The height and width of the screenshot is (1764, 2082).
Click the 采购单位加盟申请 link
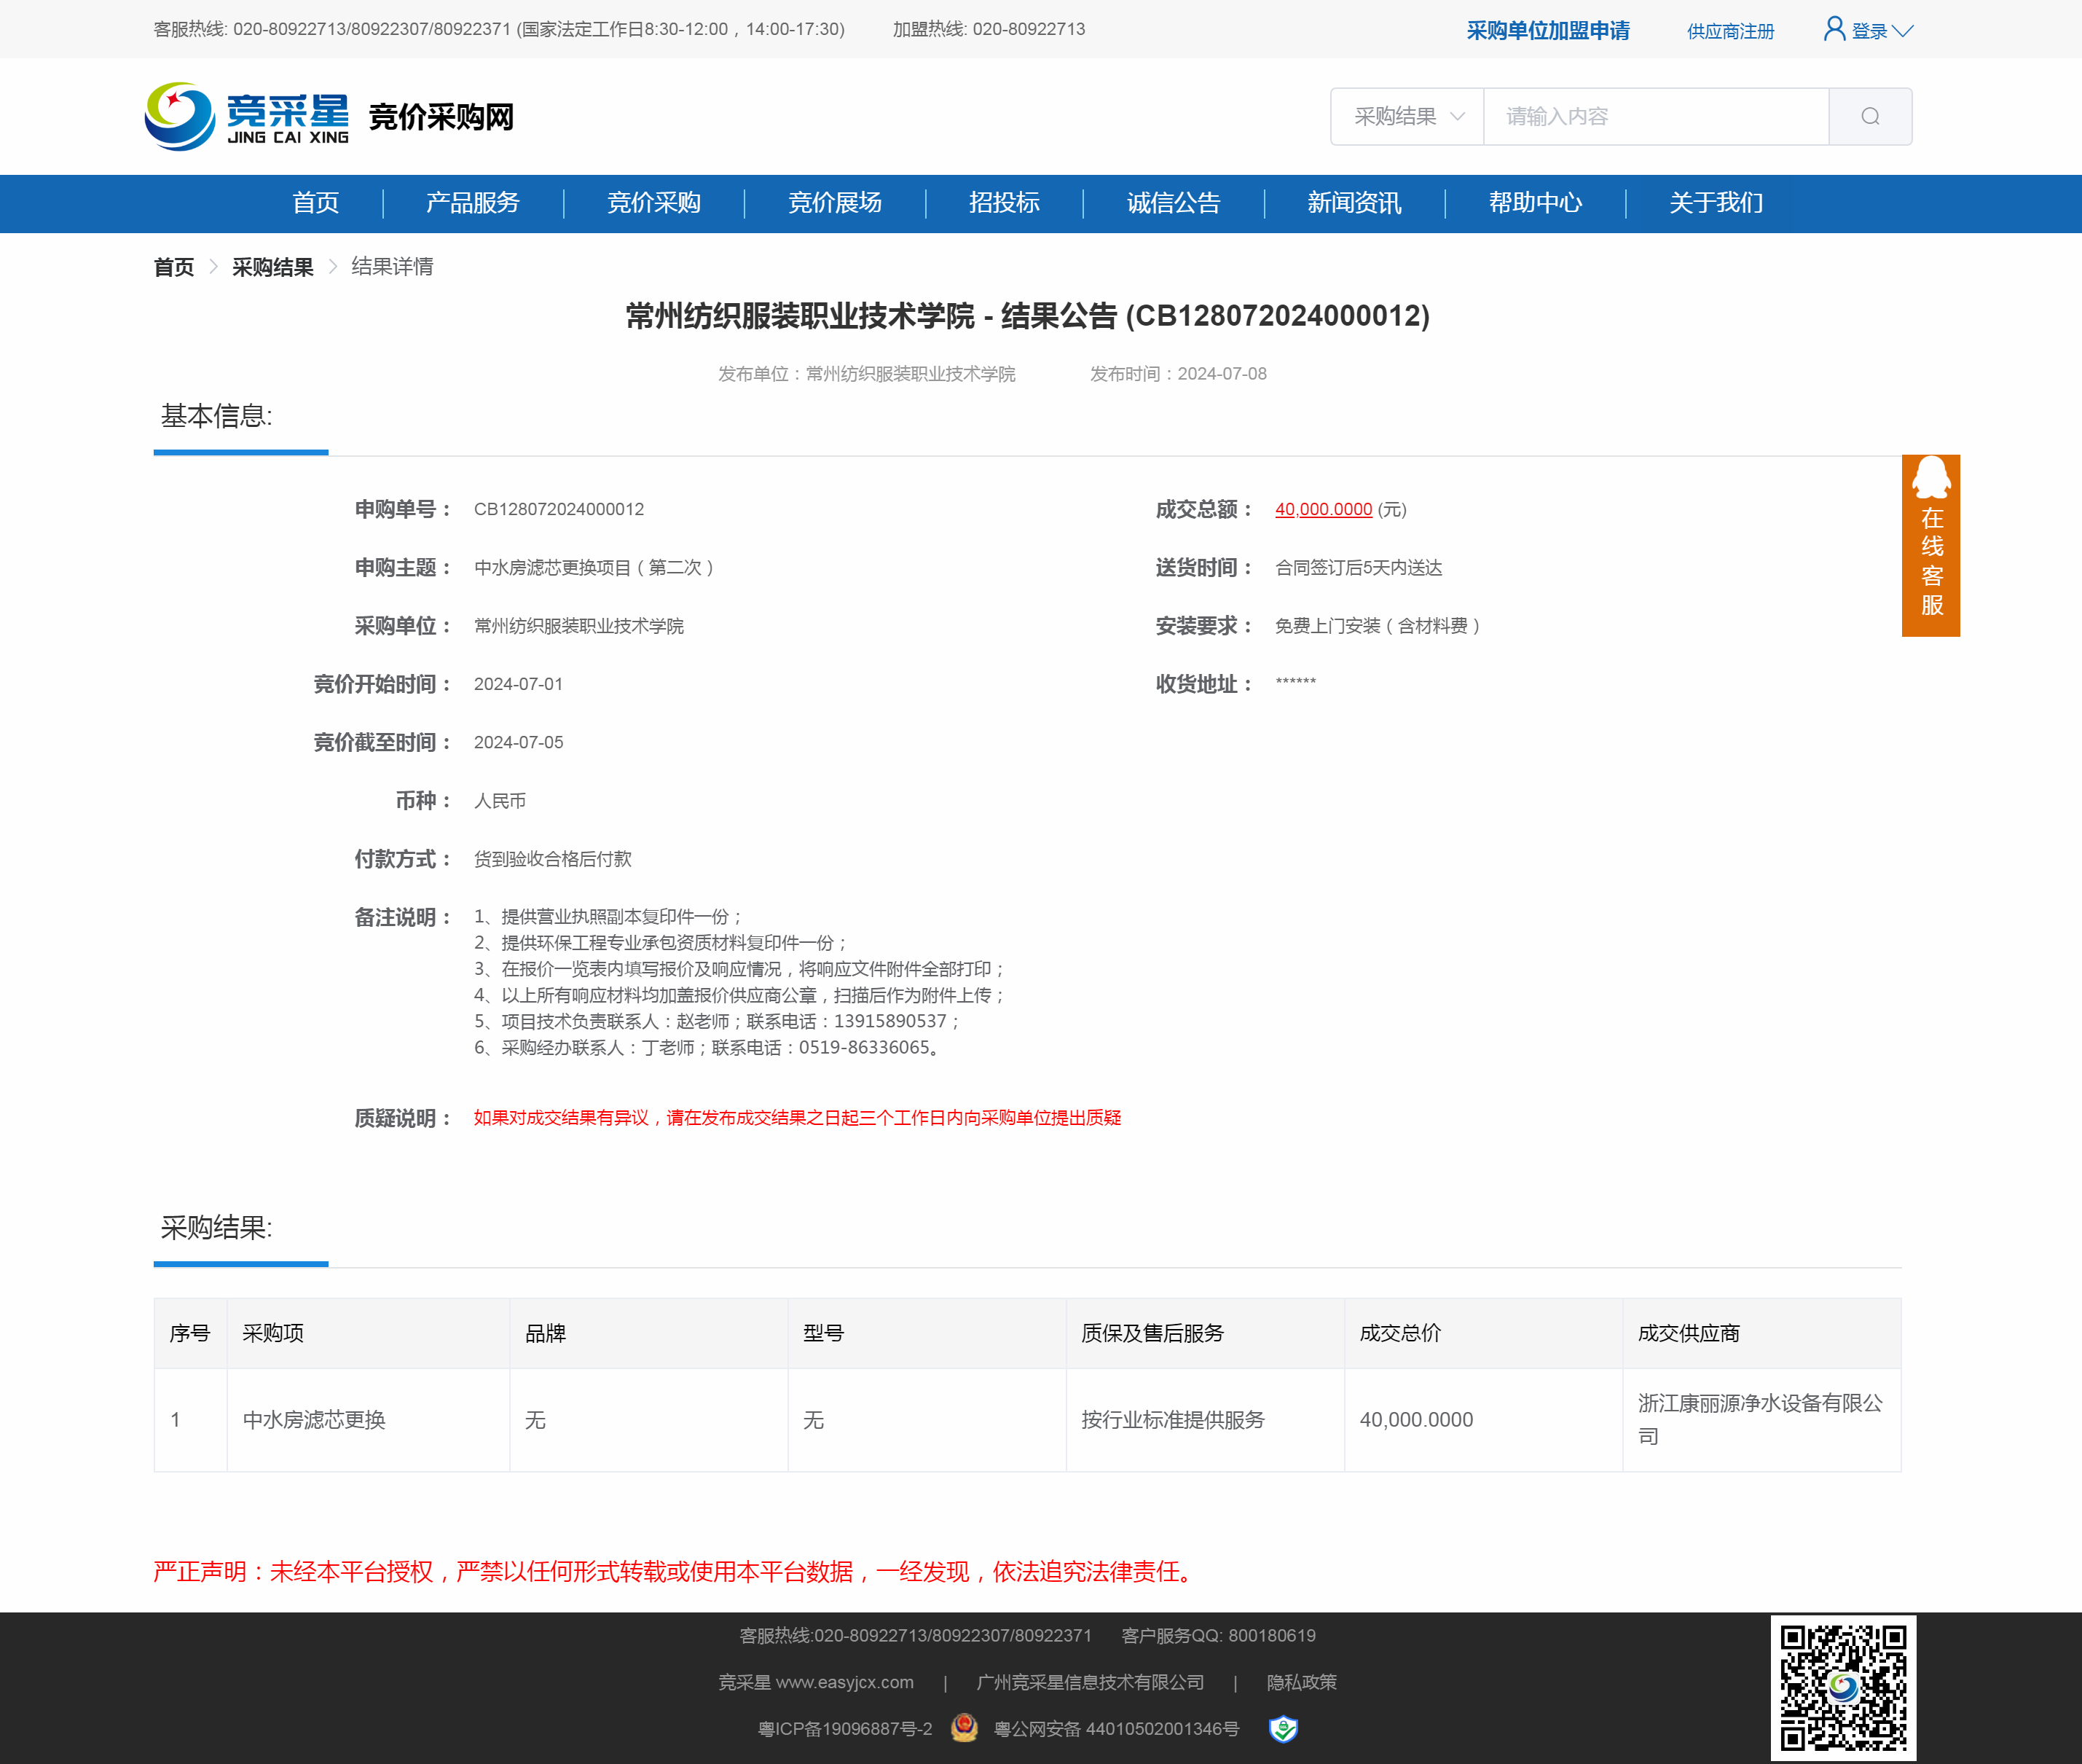pos(1547,31)
